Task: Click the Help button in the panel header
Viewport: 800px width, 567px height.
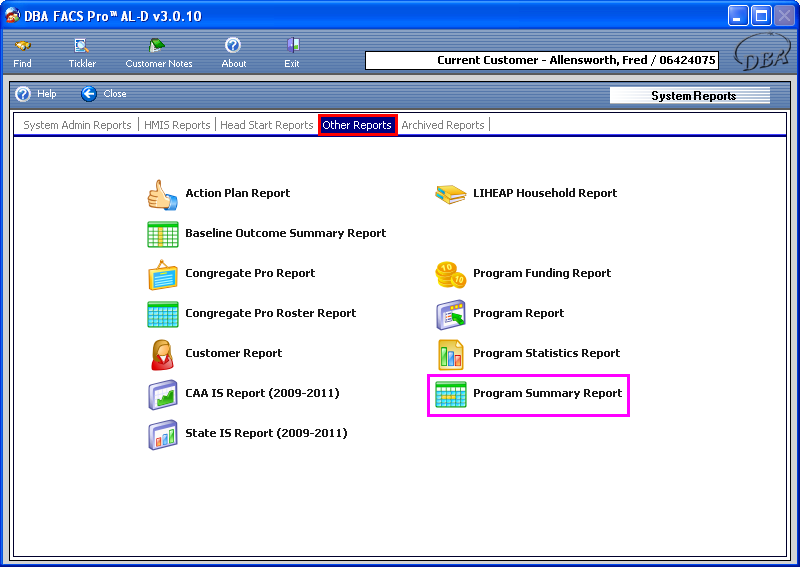Action: pos(36,94)
